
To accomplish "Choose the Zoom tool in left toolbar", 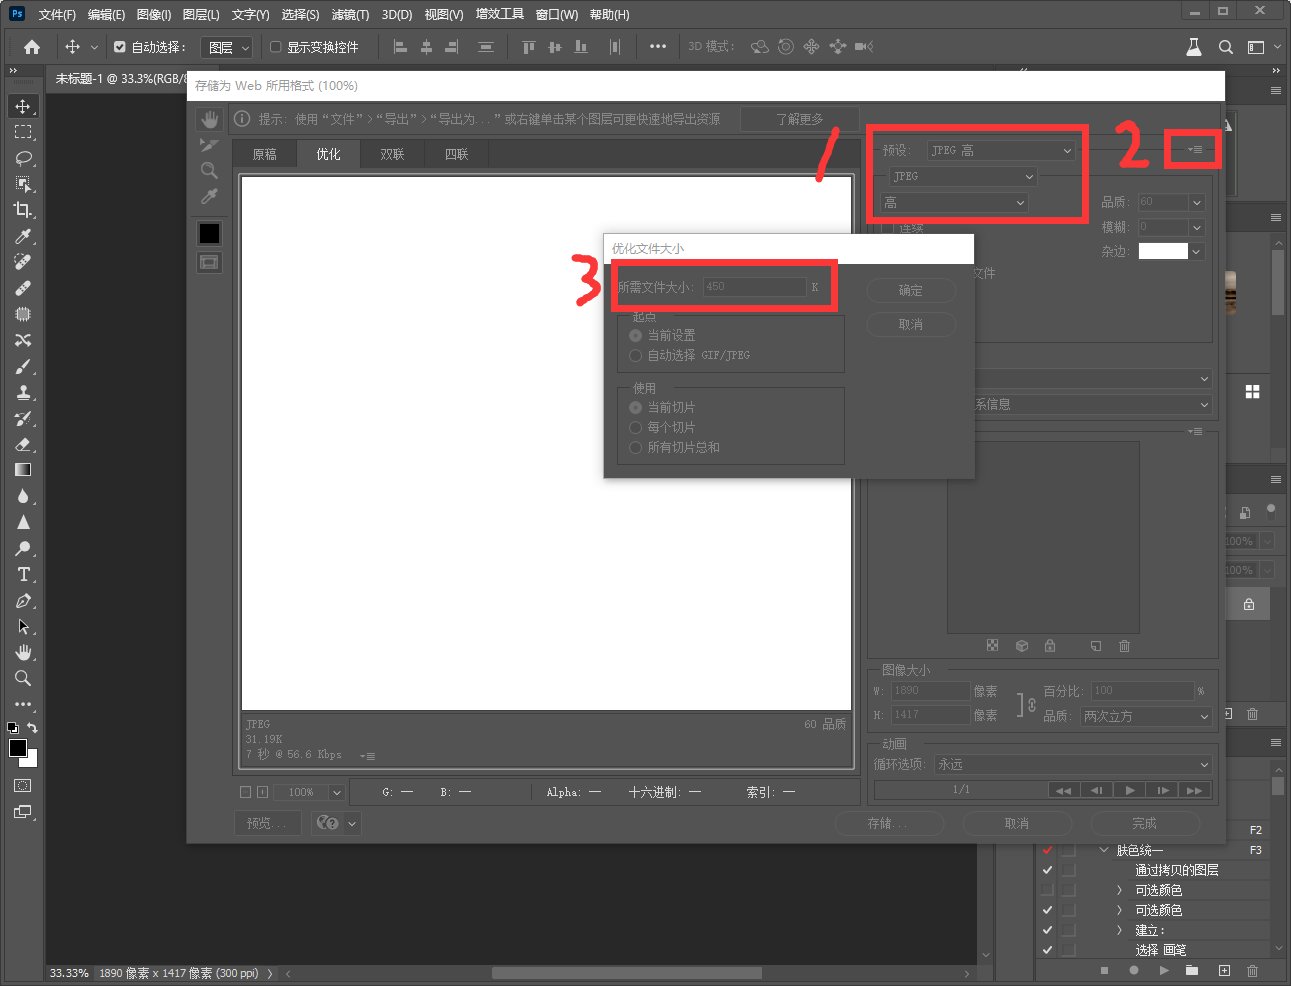I will point(22,678).
